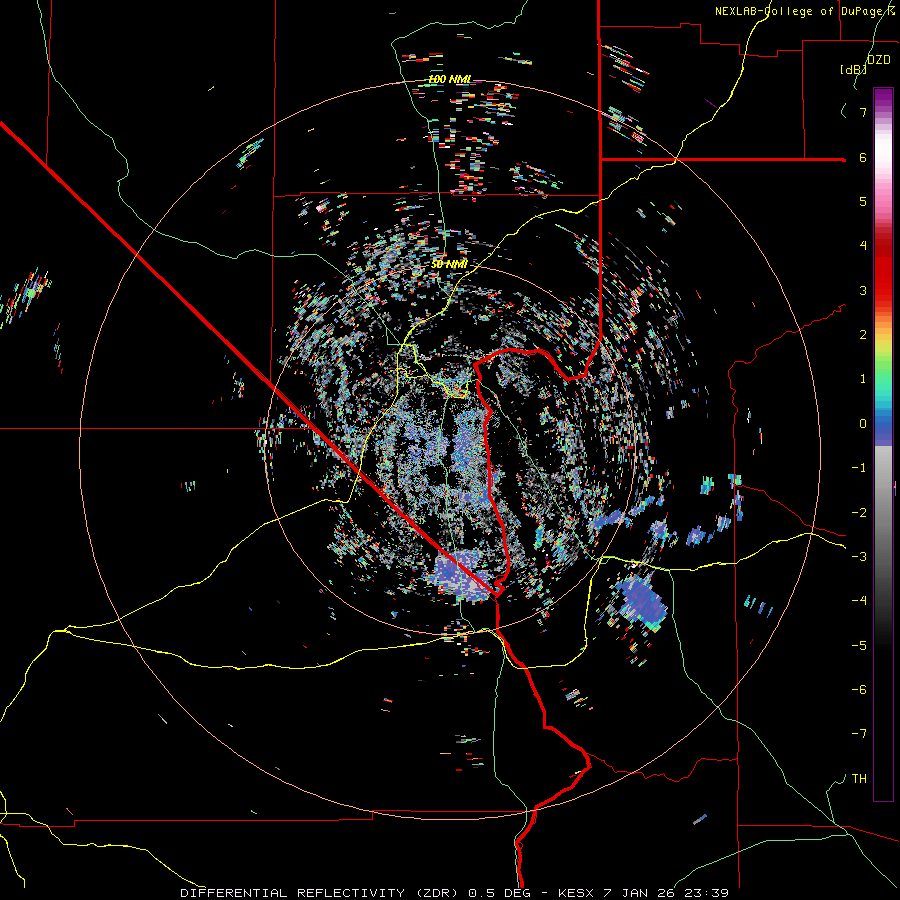This screenshot has height=900, width=900.
Task: Click the 0 value on the dB scale
Action: point(863,424)
